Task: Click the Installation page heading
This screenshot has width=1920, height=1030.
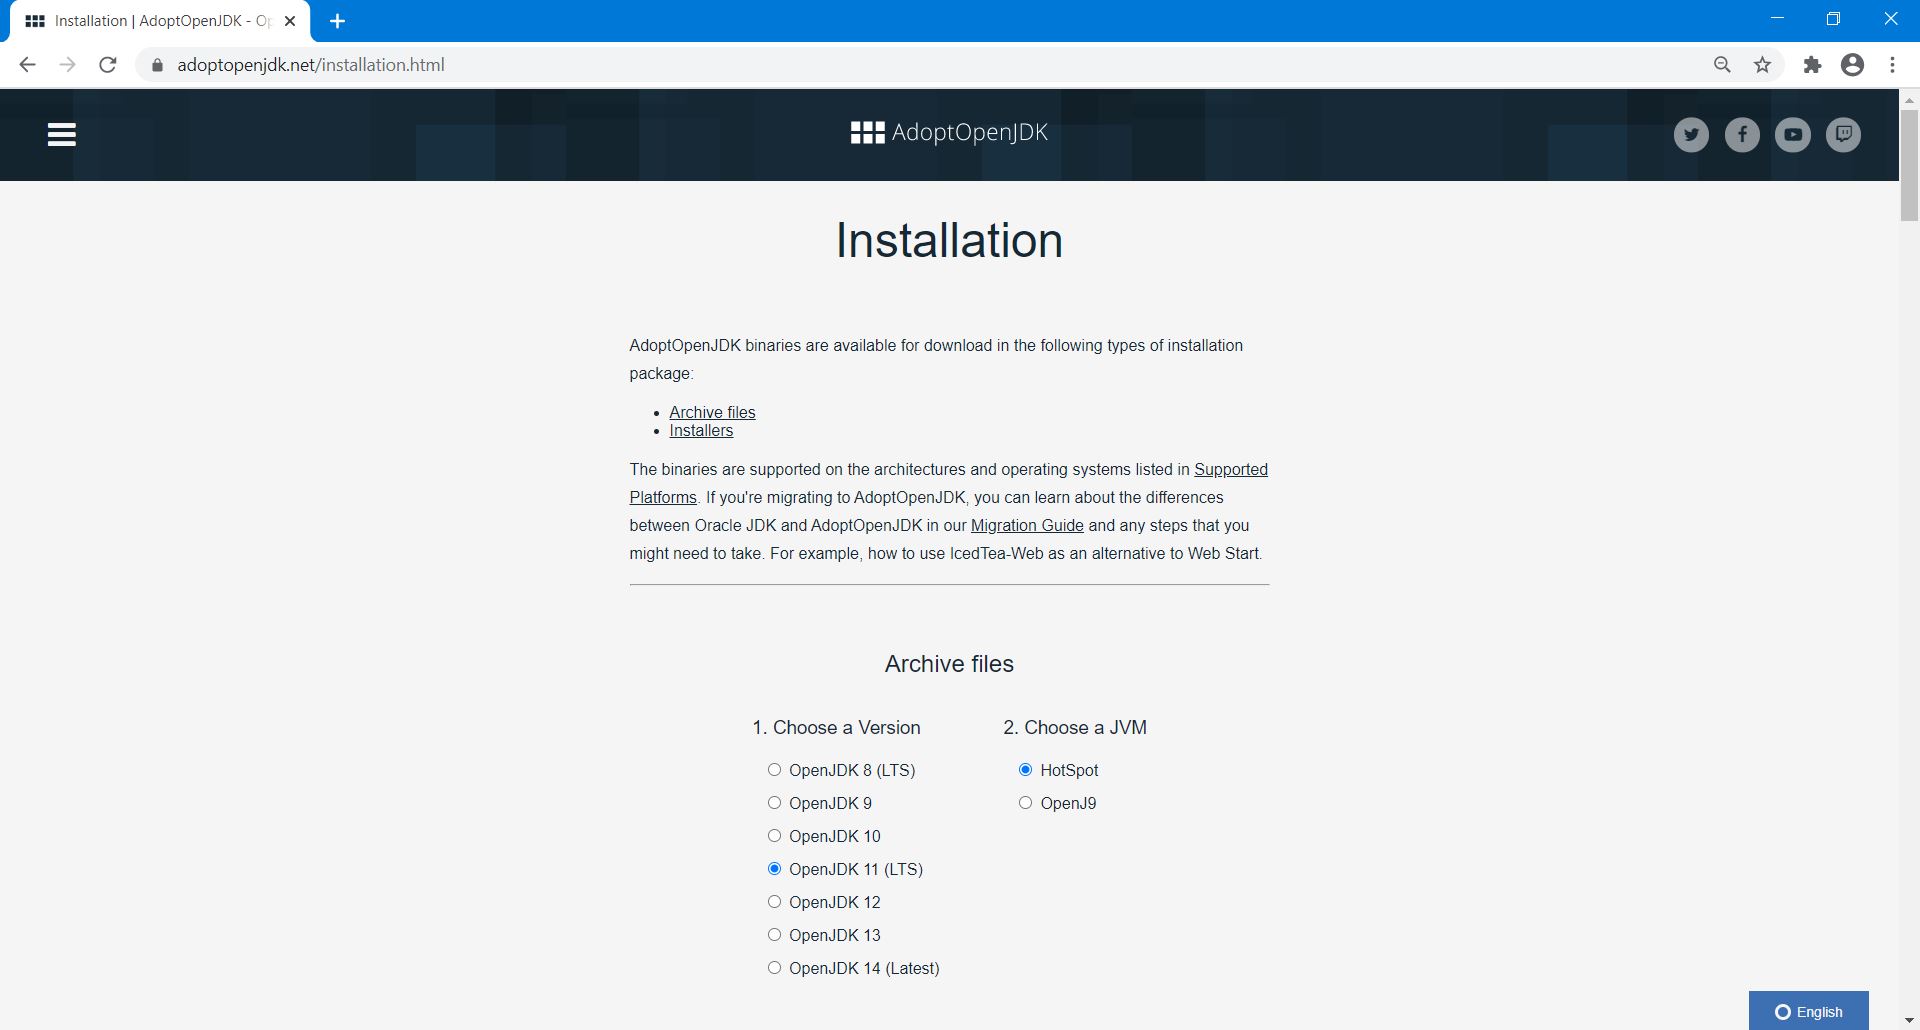Action: (949, 241)
